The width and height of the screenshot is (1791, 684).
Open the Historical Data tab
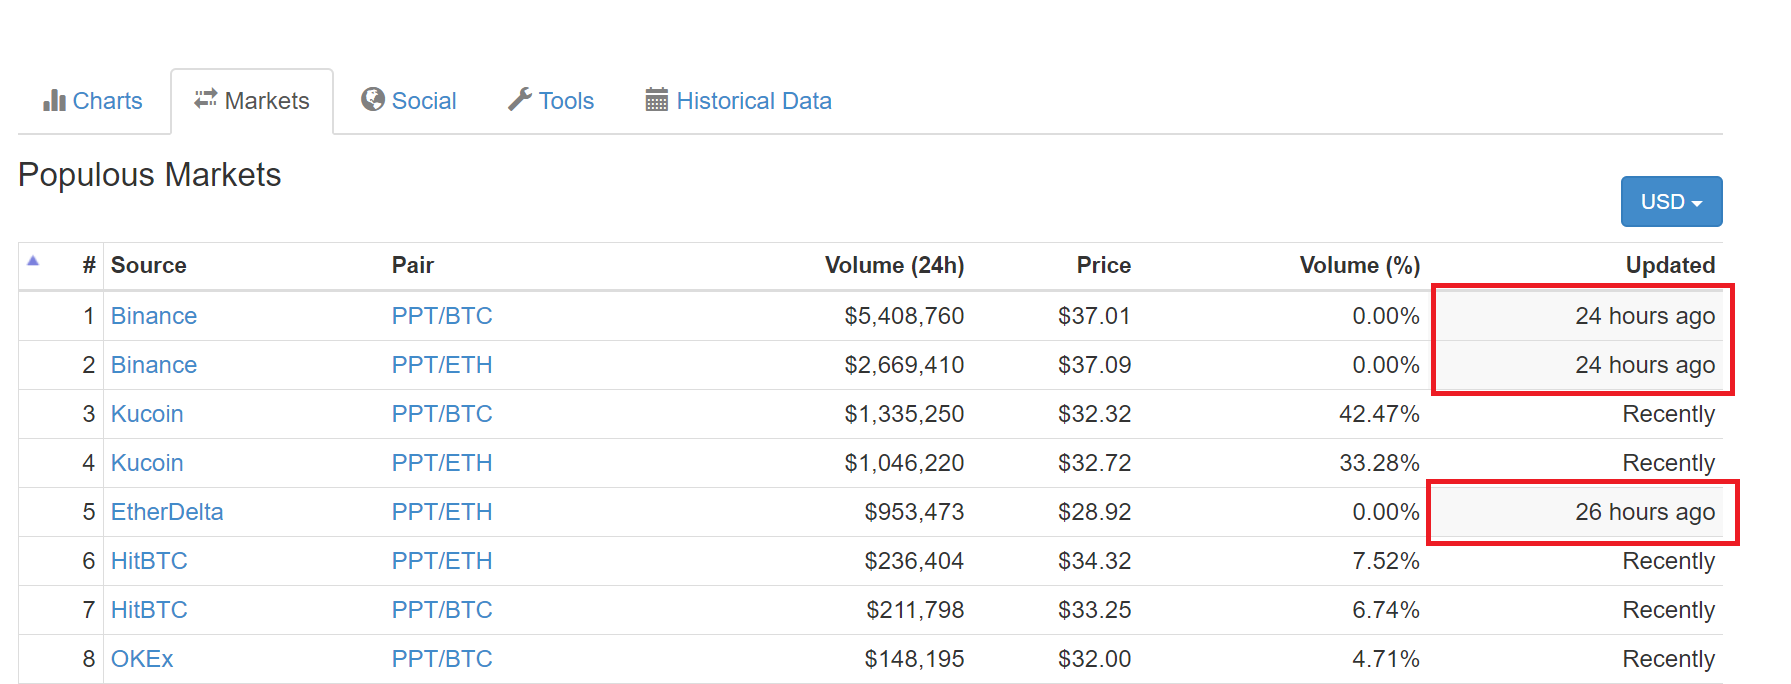739,101
